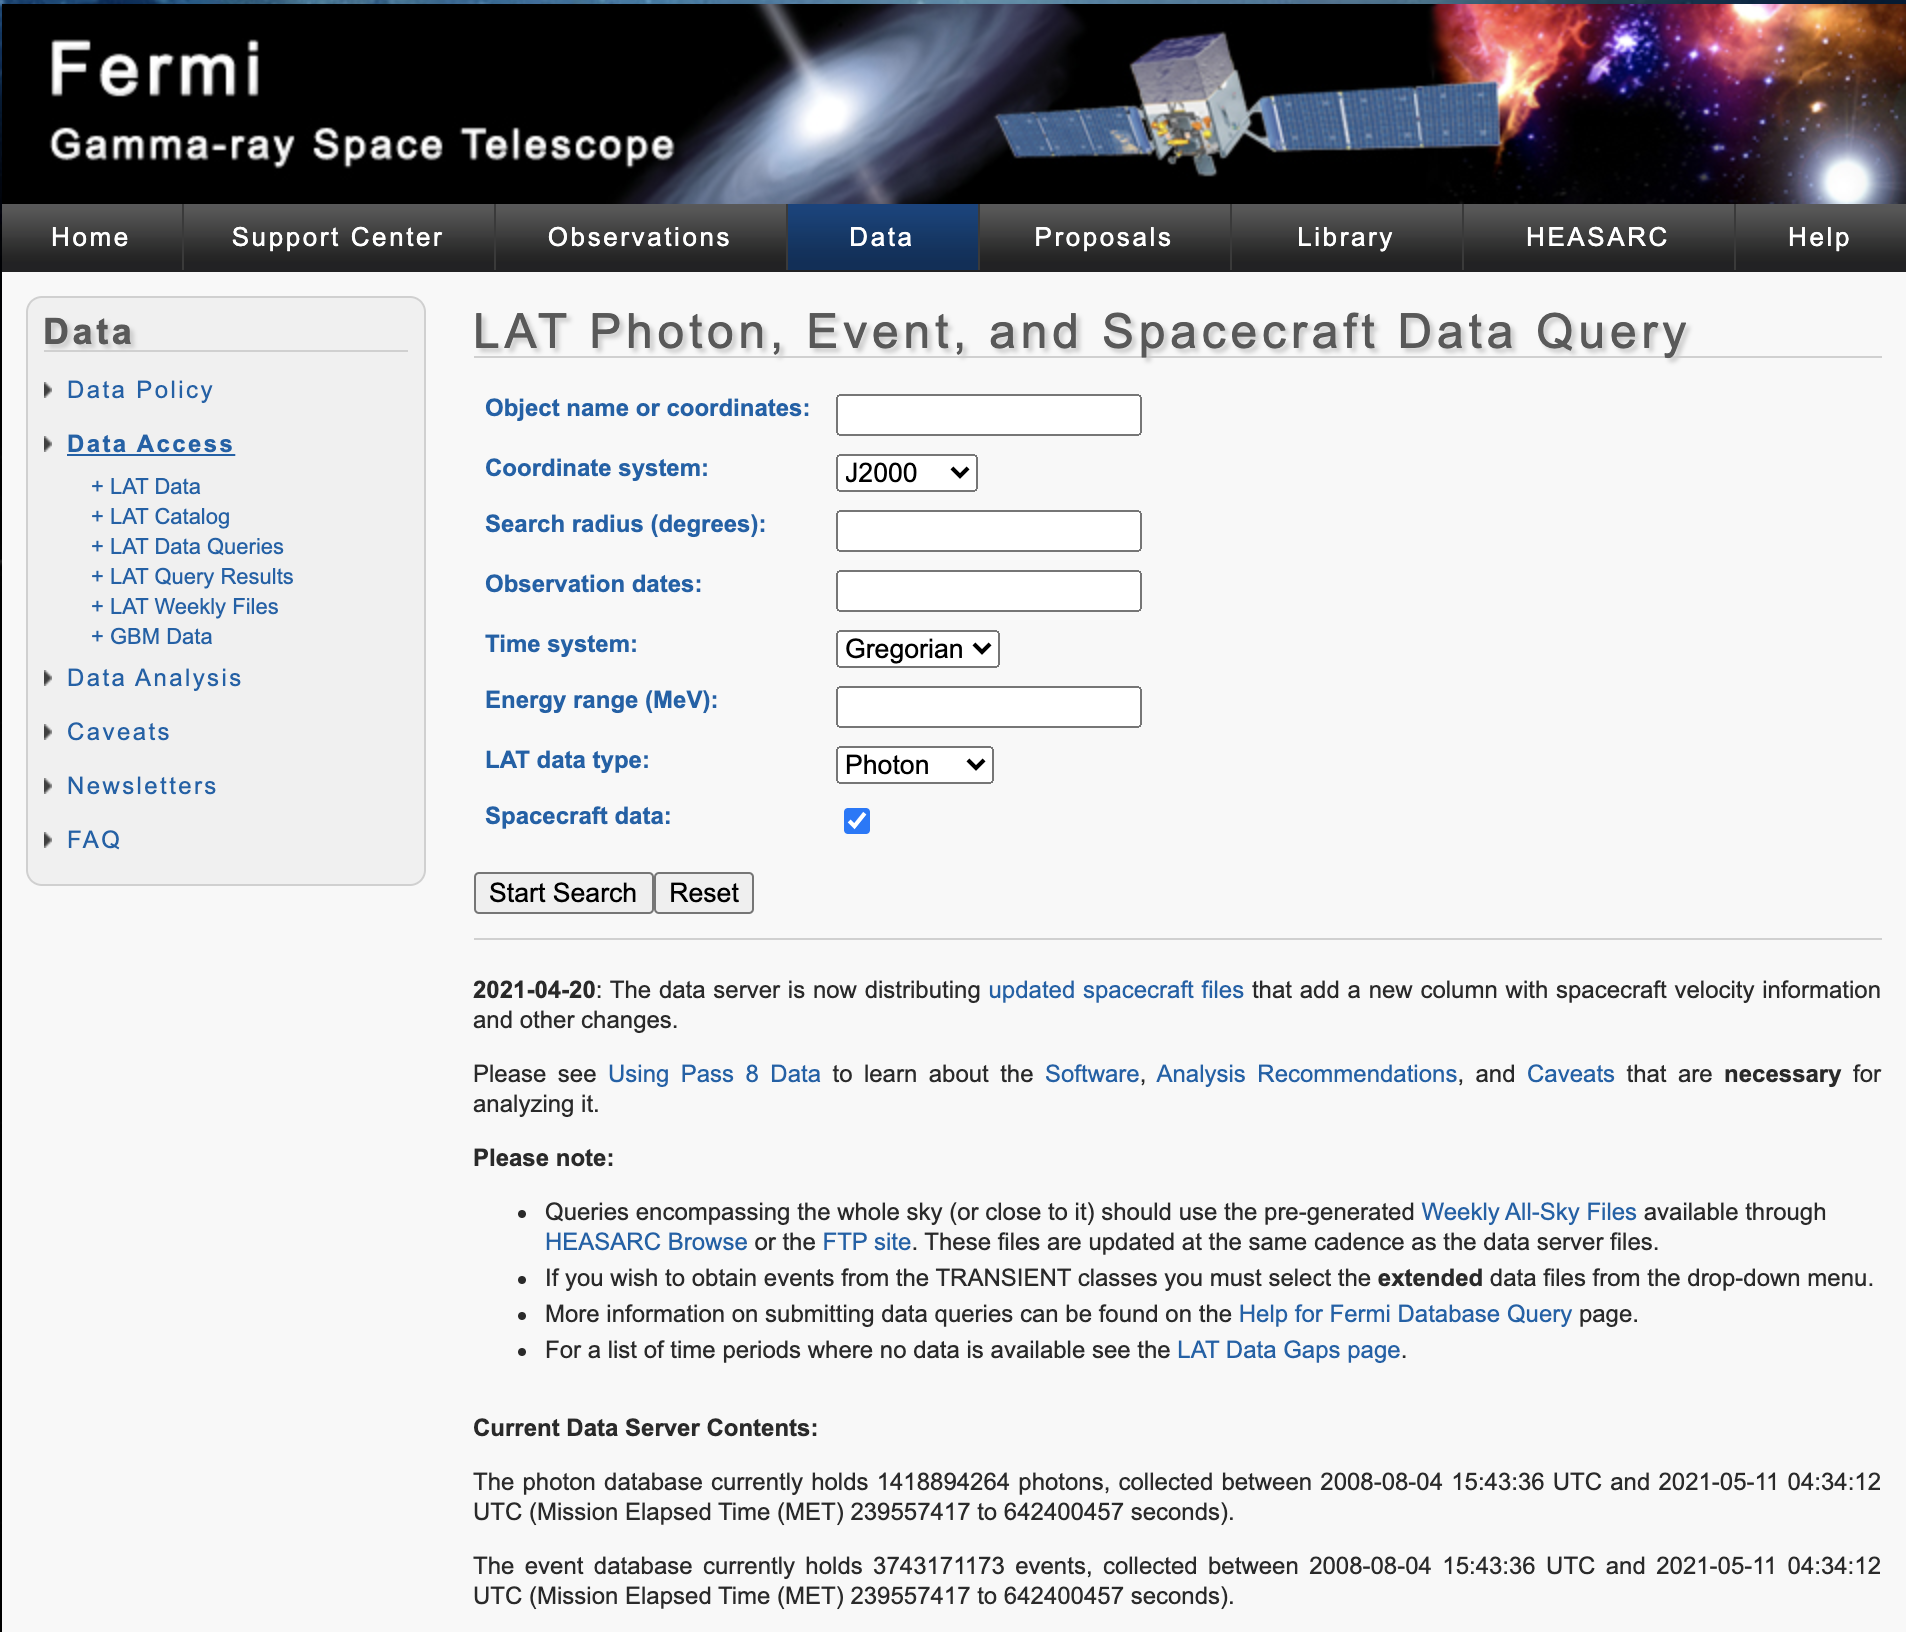The height and width of the screenshot is (1632, 1906).
Task: Click the Fermi Gamma-ray Space Telescope banner logo
Action: tap(362, 102)
